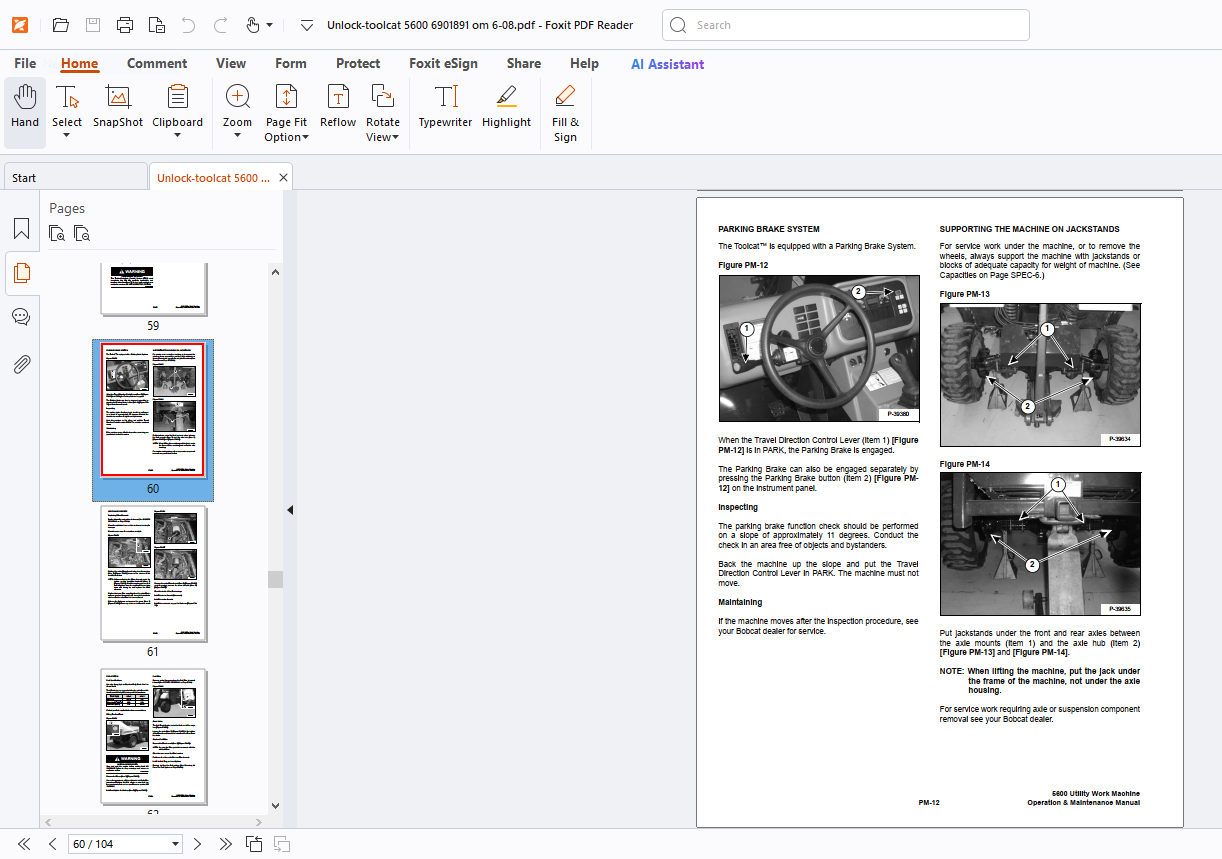Click the Undo arrow icon
Screen dimensions: 1222x859
(x=188, y=25)
